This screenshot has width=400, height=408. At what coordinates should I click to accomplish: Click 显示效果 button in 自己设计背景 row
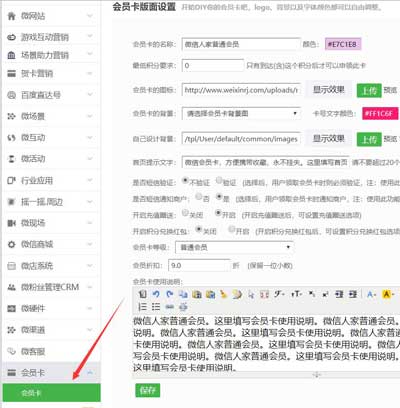328,138
